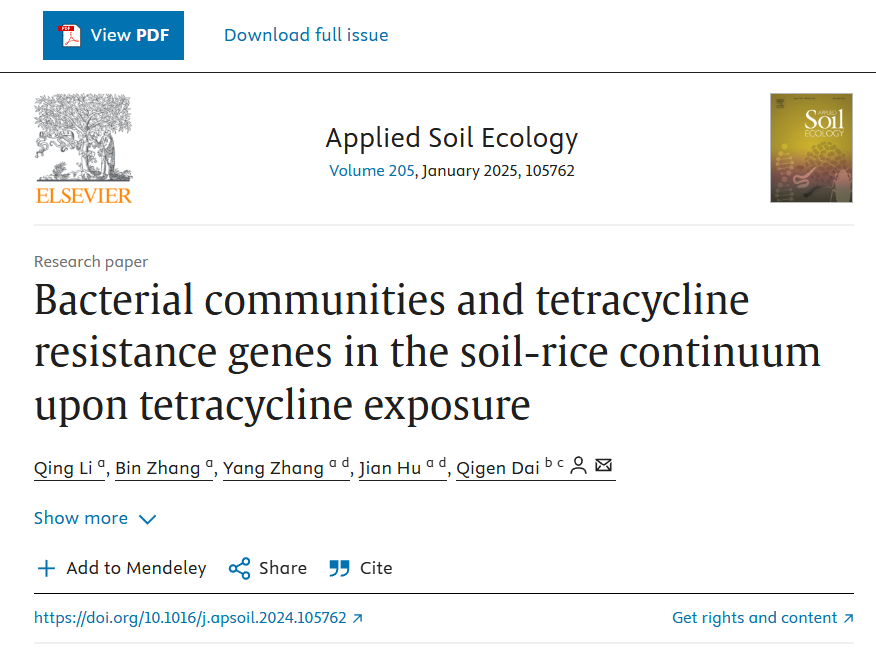Download the full issue
The height and width of the screenshot is (649, 876).
click(306, 35)
